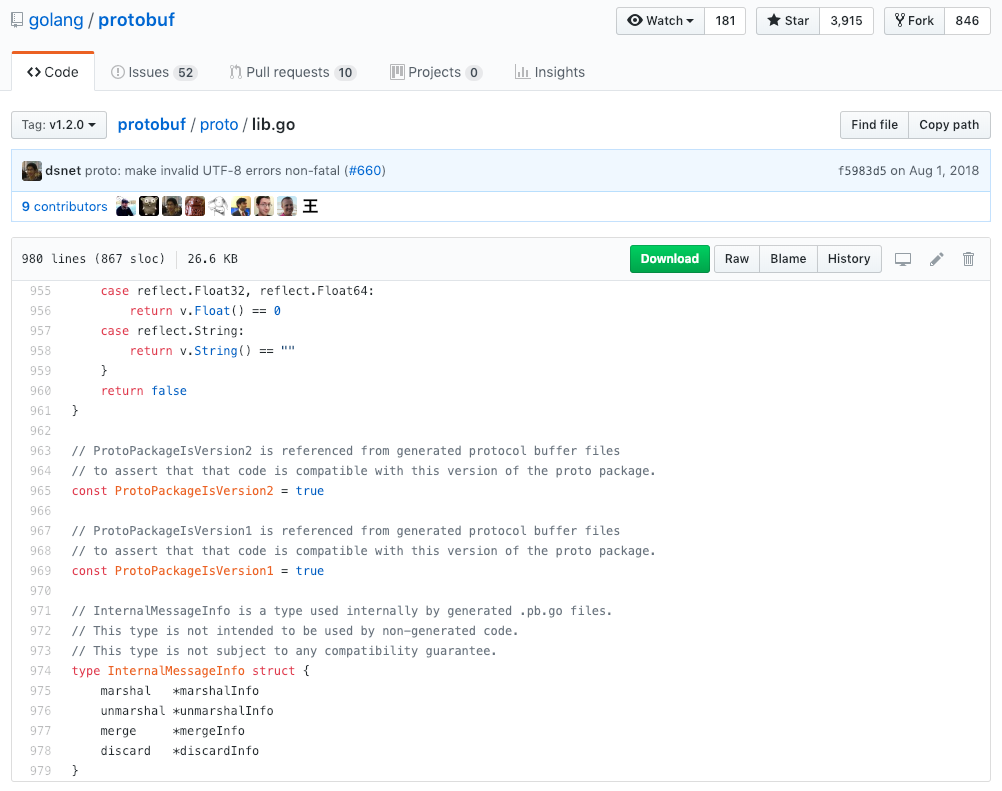Open the Blame view
Screen dimensions: 1002x791
coord(788,259)
